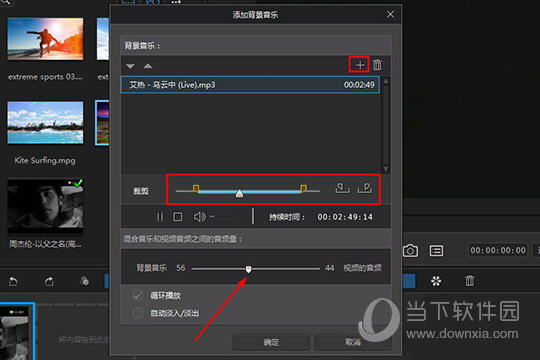
Task: Delete selected music with trash icon in dialog
Action: (x=377, y=65)
